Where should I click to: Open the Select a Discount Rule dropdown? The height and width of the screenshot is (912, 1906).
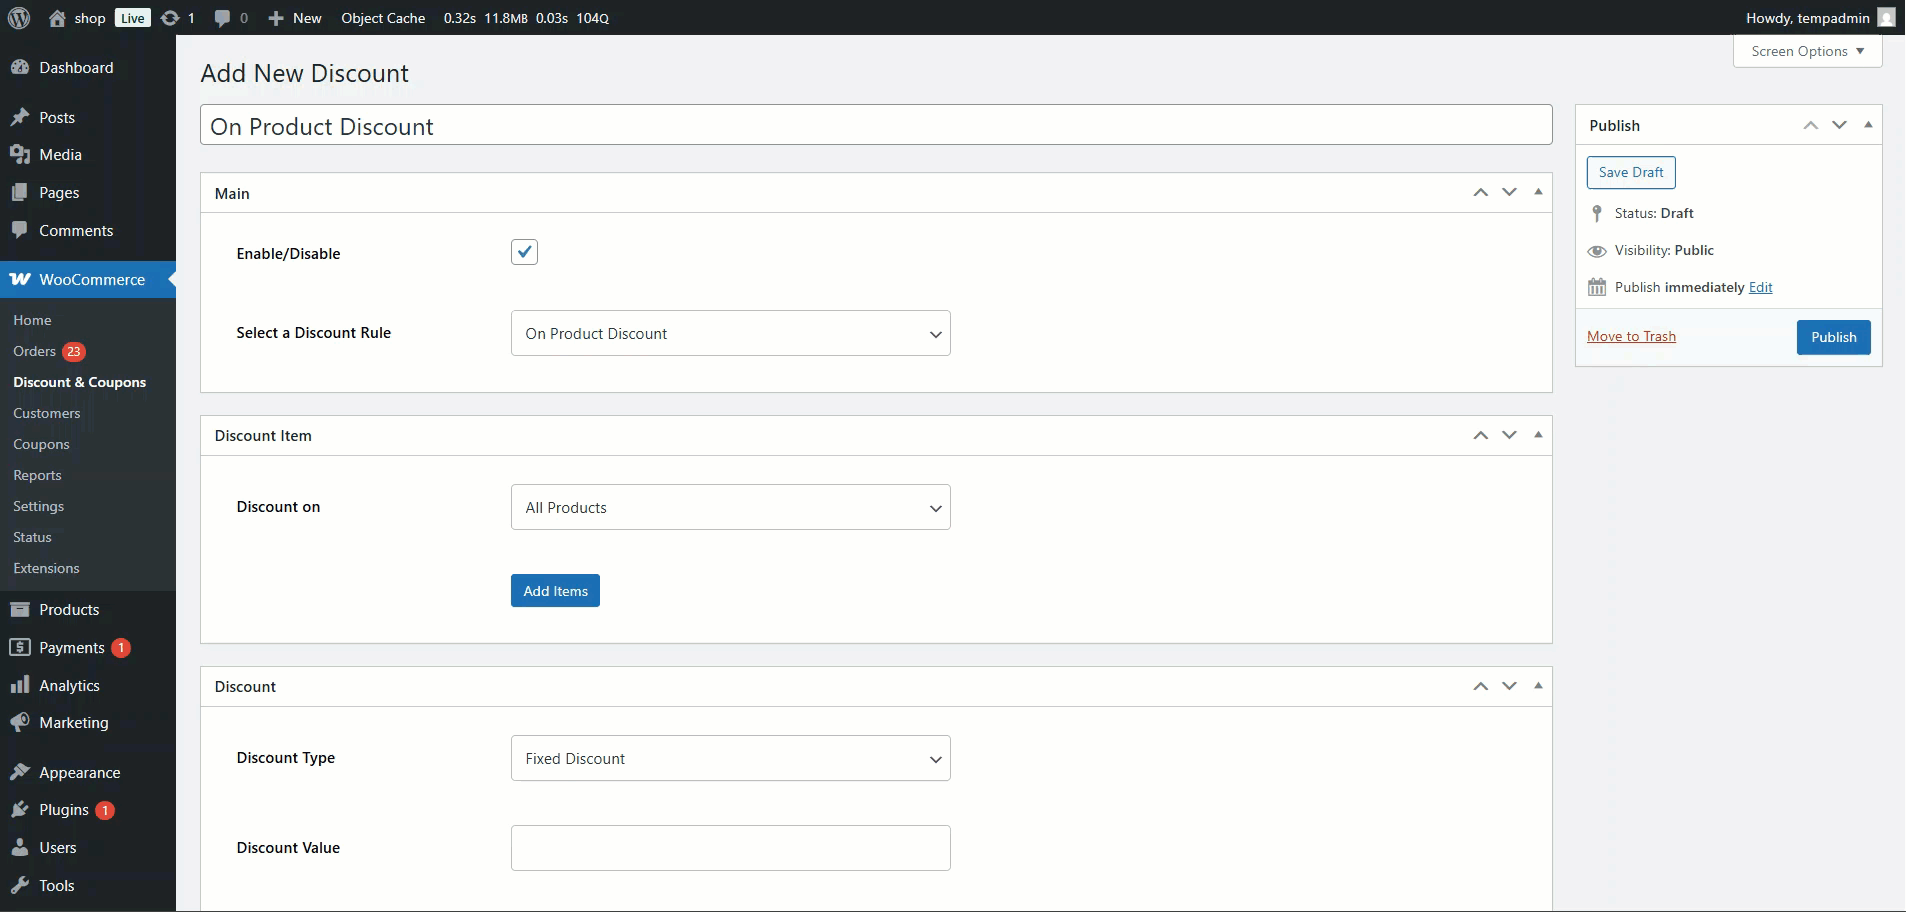coord(730,333)
